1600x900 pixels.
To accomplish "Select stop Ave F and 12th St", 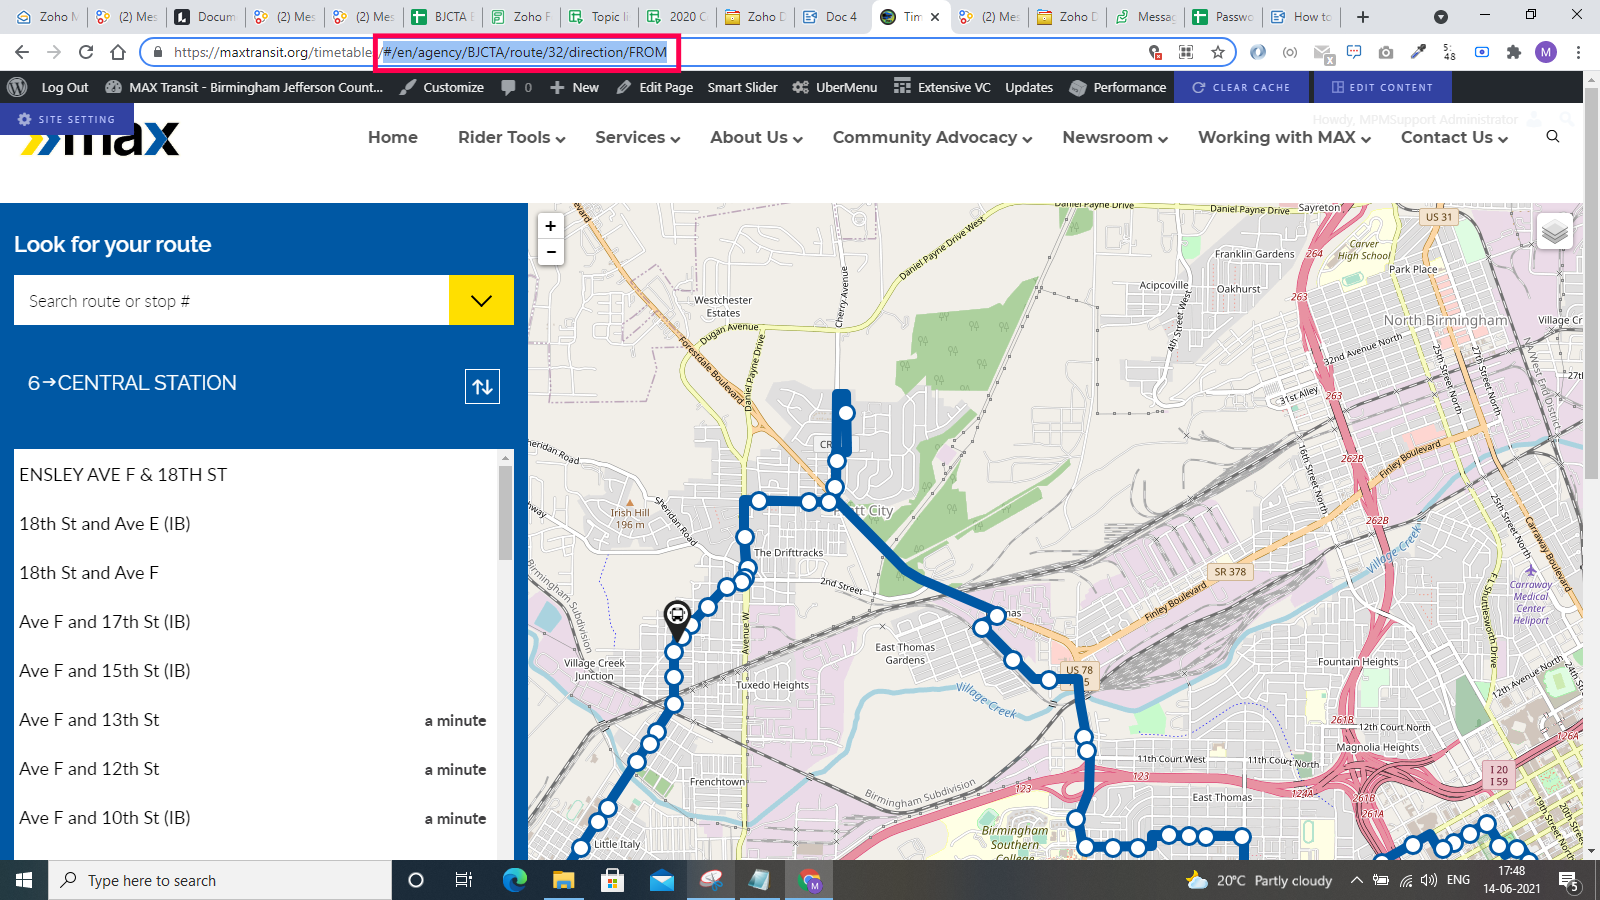I will [89, 769].
